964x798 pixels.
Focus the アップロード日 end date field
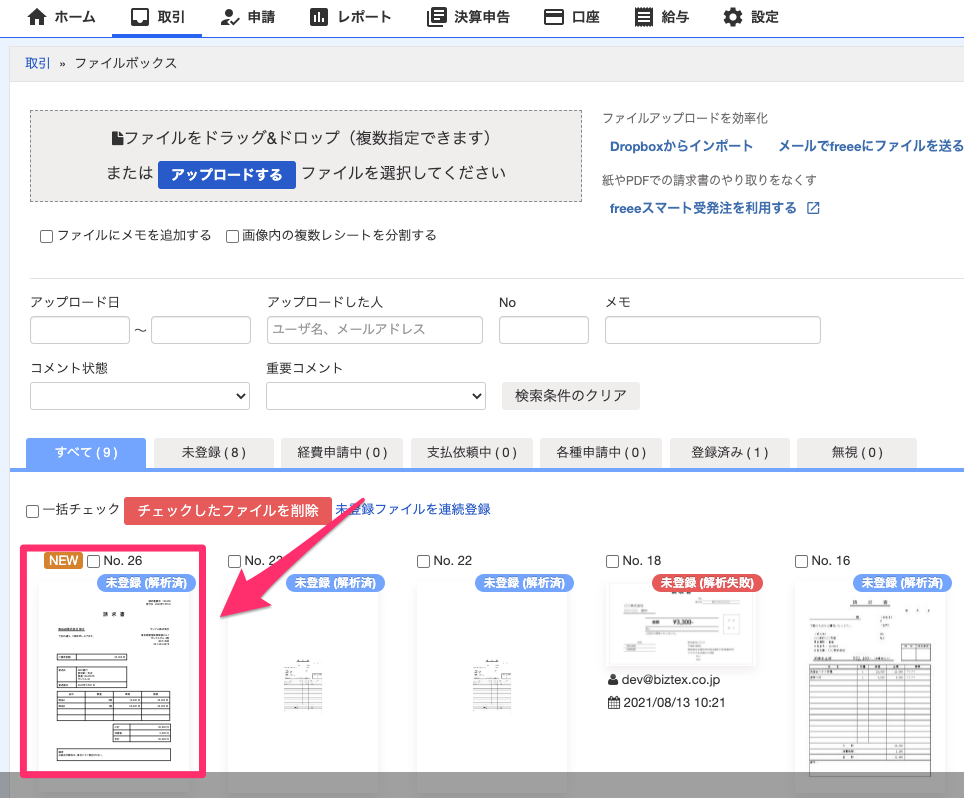(x=201, y=330)
